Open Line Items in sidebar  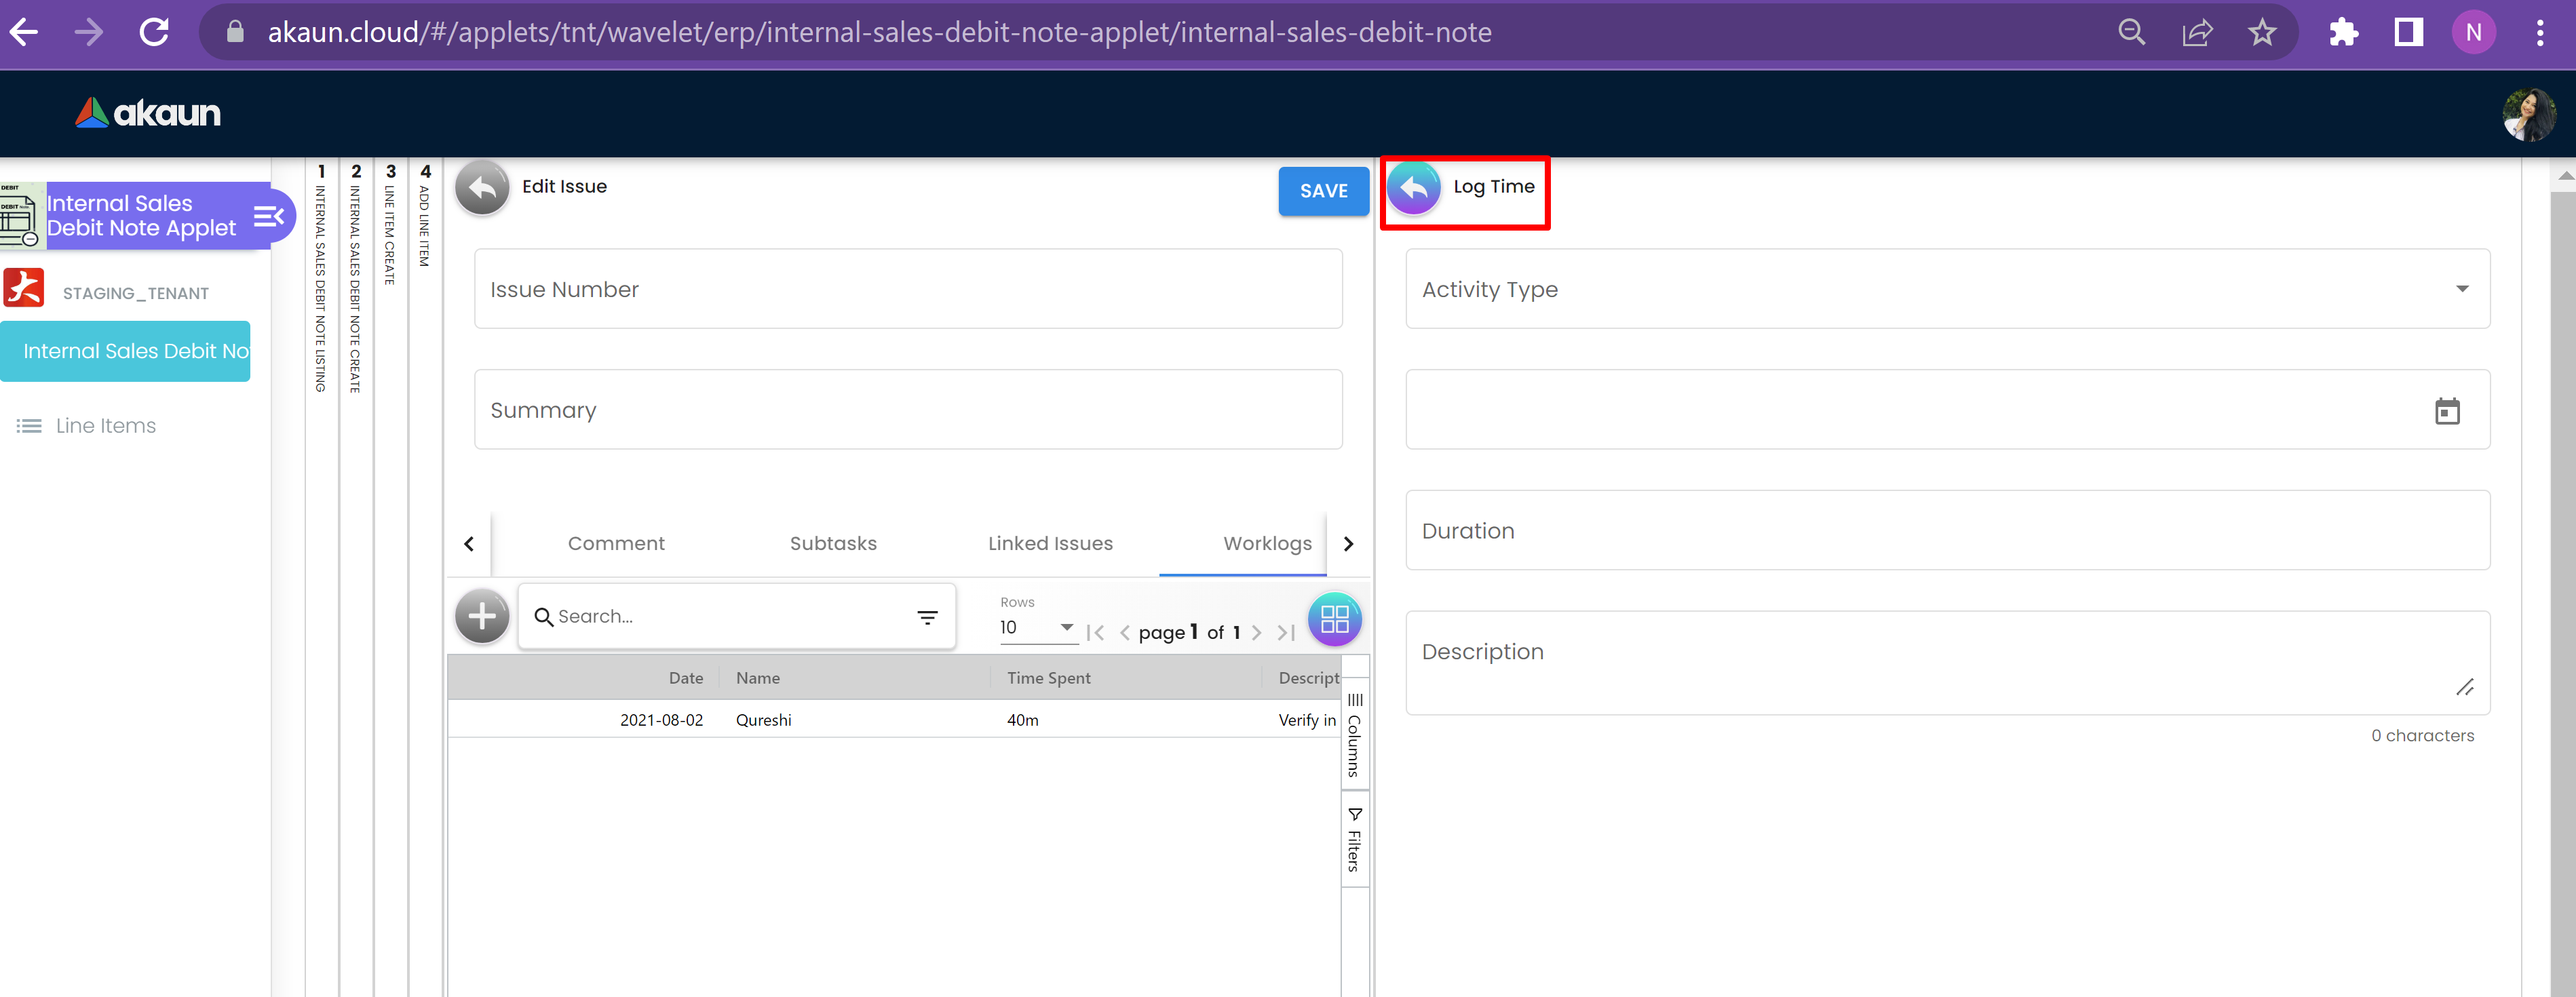tap(105, 426)
